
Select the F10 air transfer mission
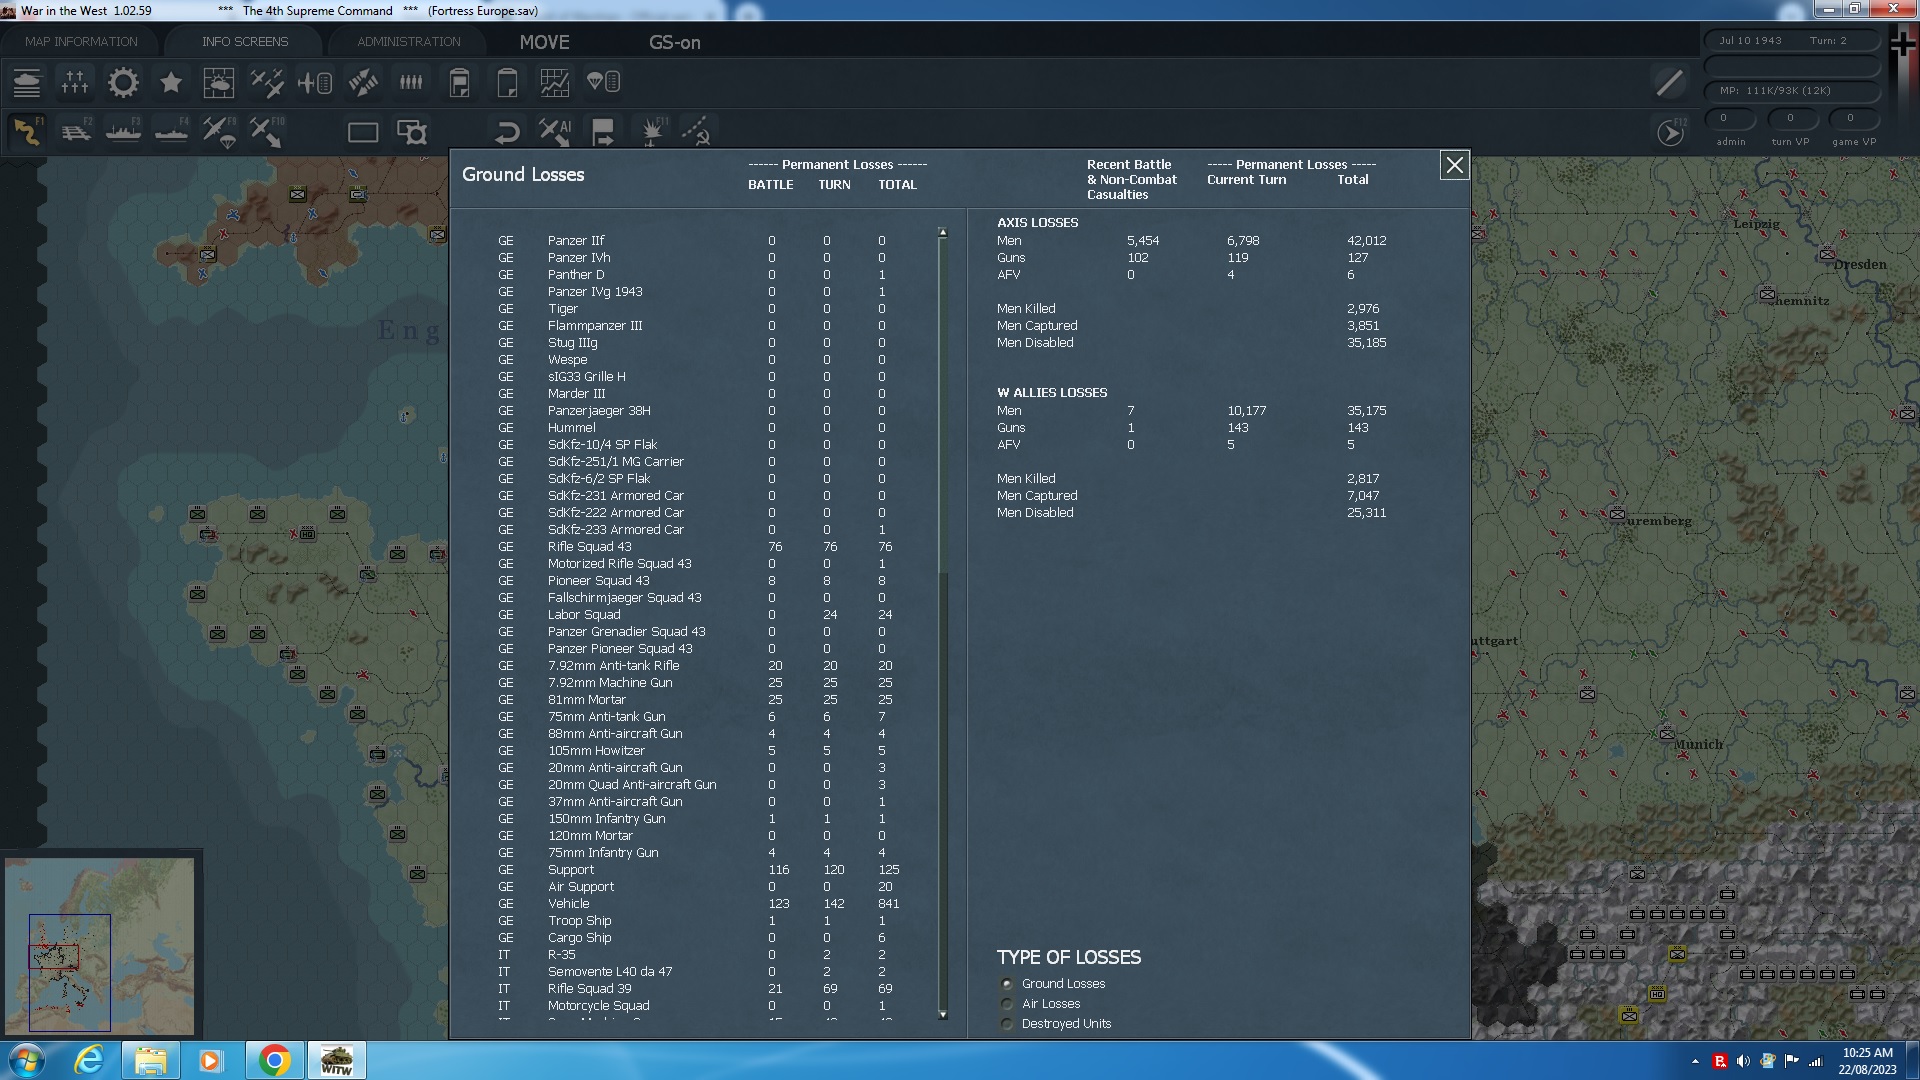coord(266,131)
